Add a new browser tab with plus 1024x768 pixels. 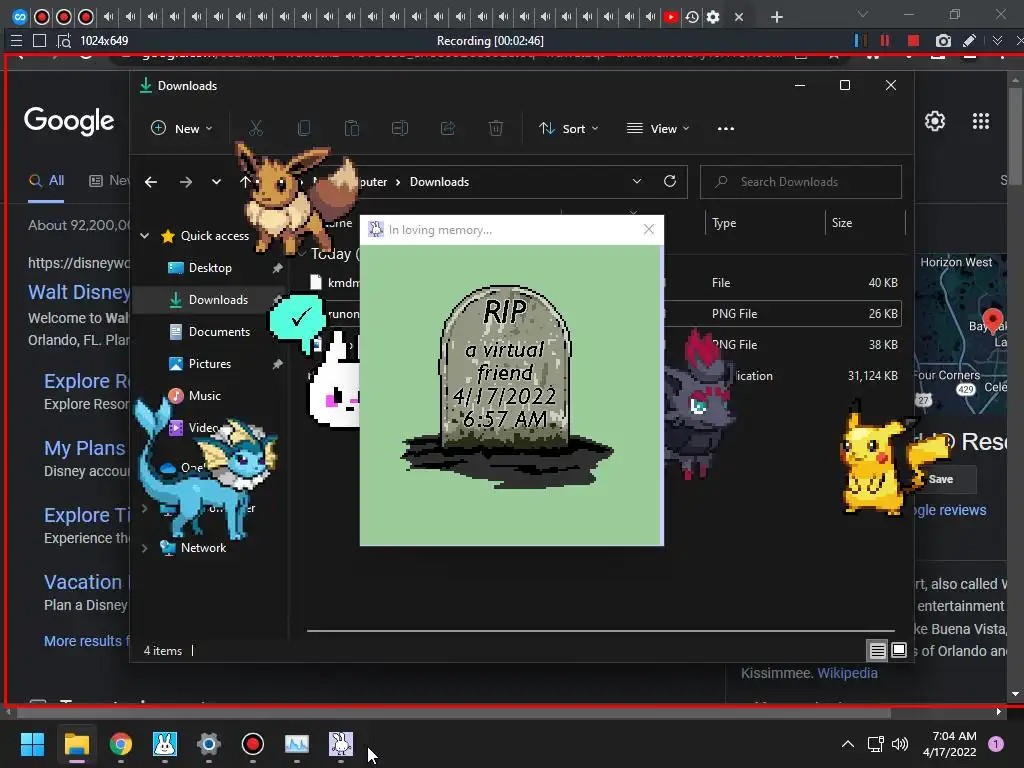[776, 17]
